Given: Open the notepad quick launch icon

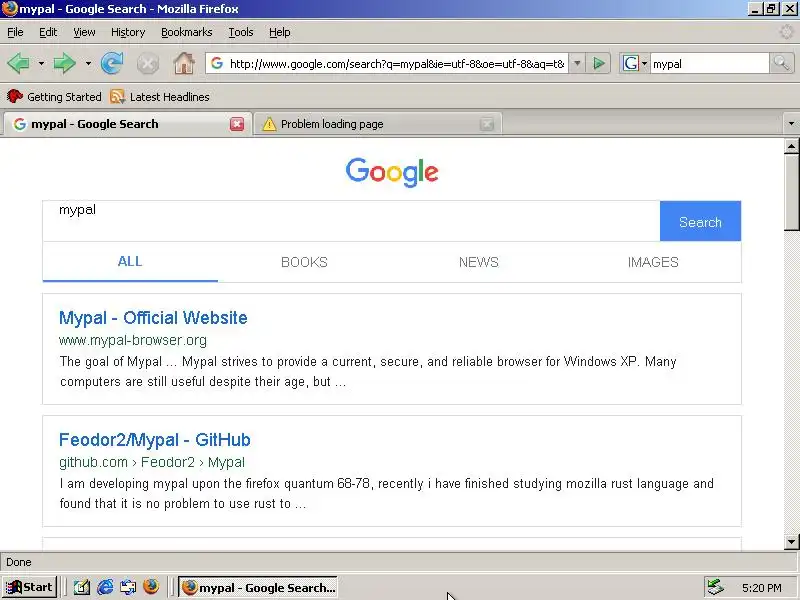Looking at the screenshot, I should tap(82, 587).
